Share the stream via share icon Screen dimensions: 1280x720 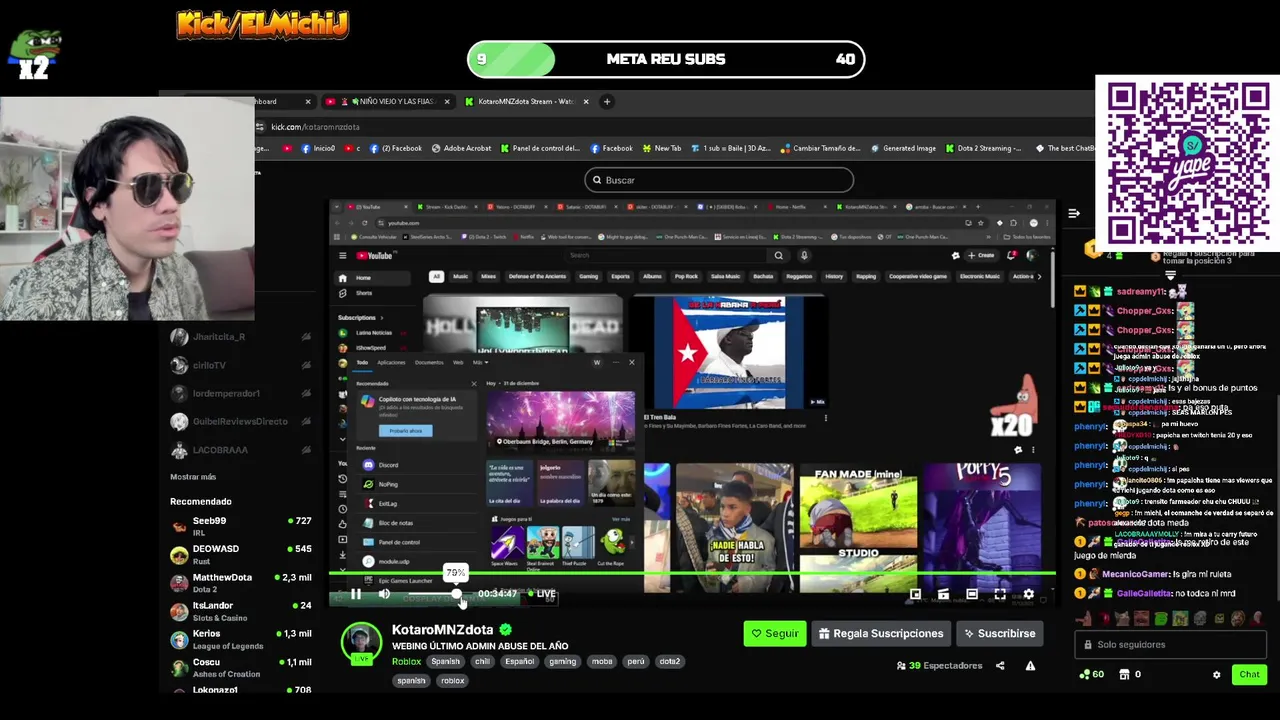1000,665
